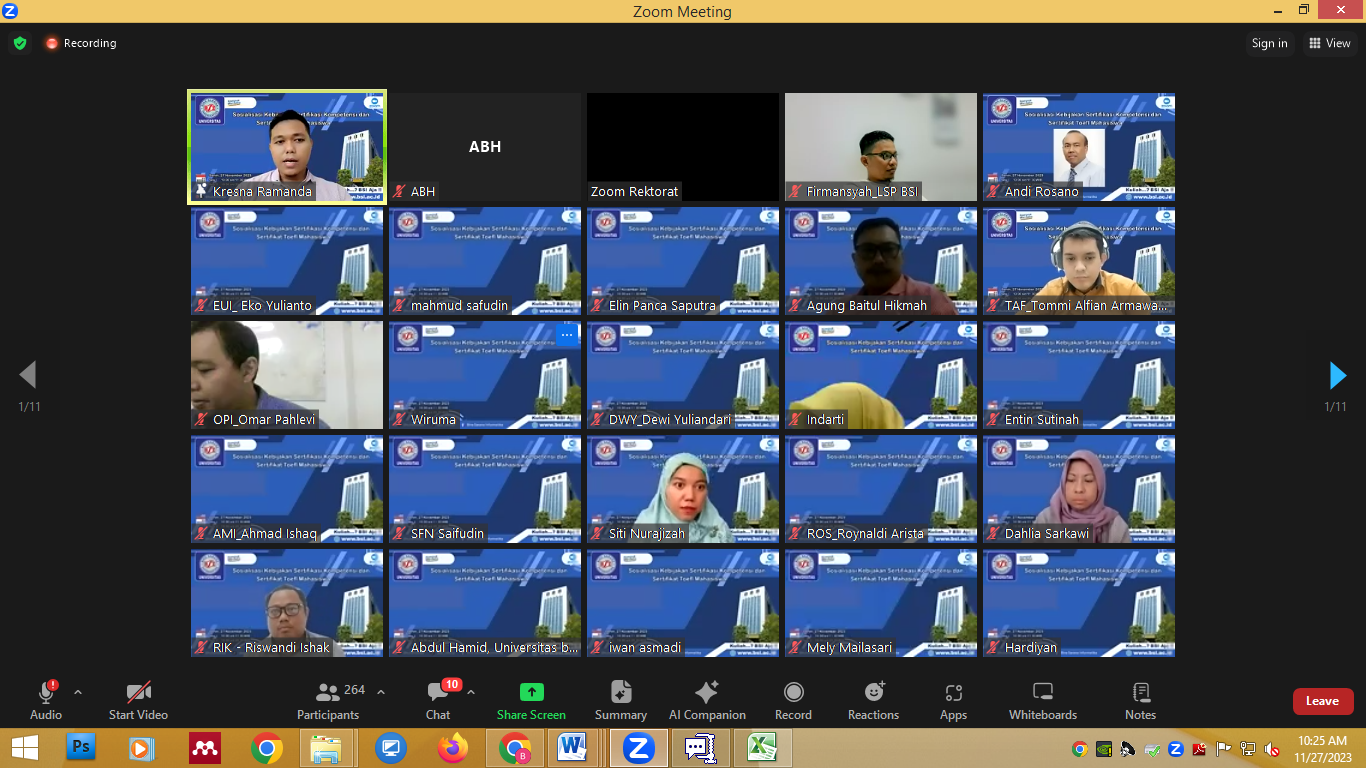Open the View layout menu
This screenshot has width=1366, height=768.
tap(1329, 43)
